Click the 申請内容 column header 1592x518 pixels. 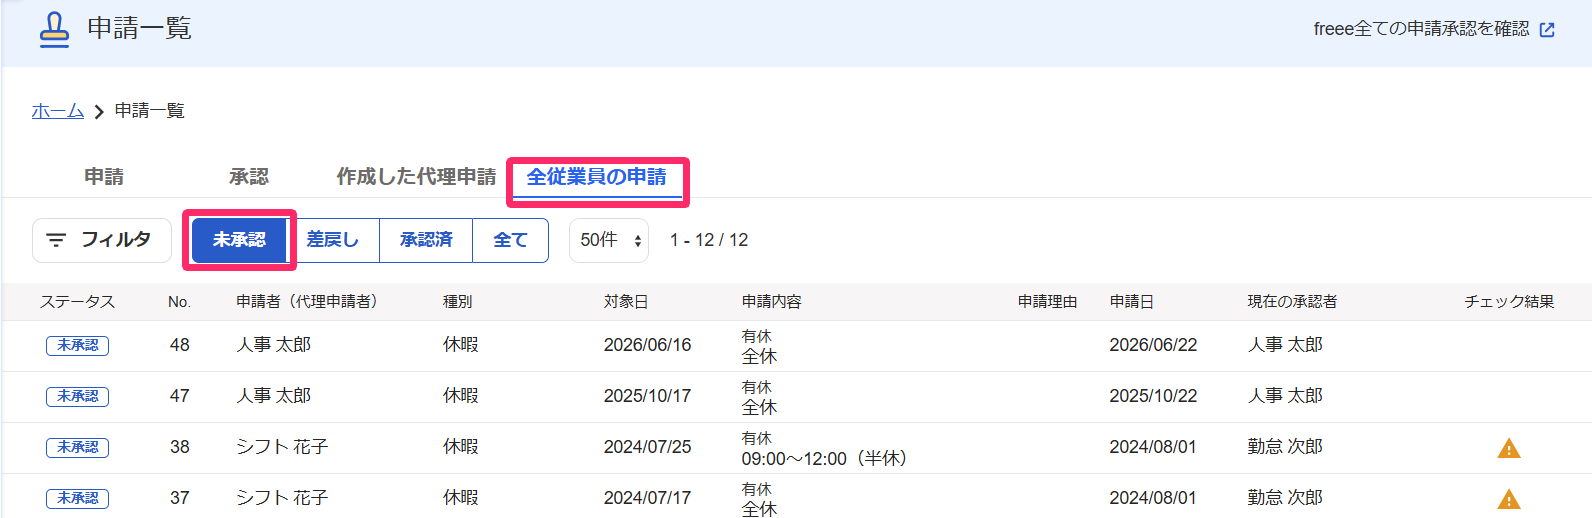click(x=771, y=302)
